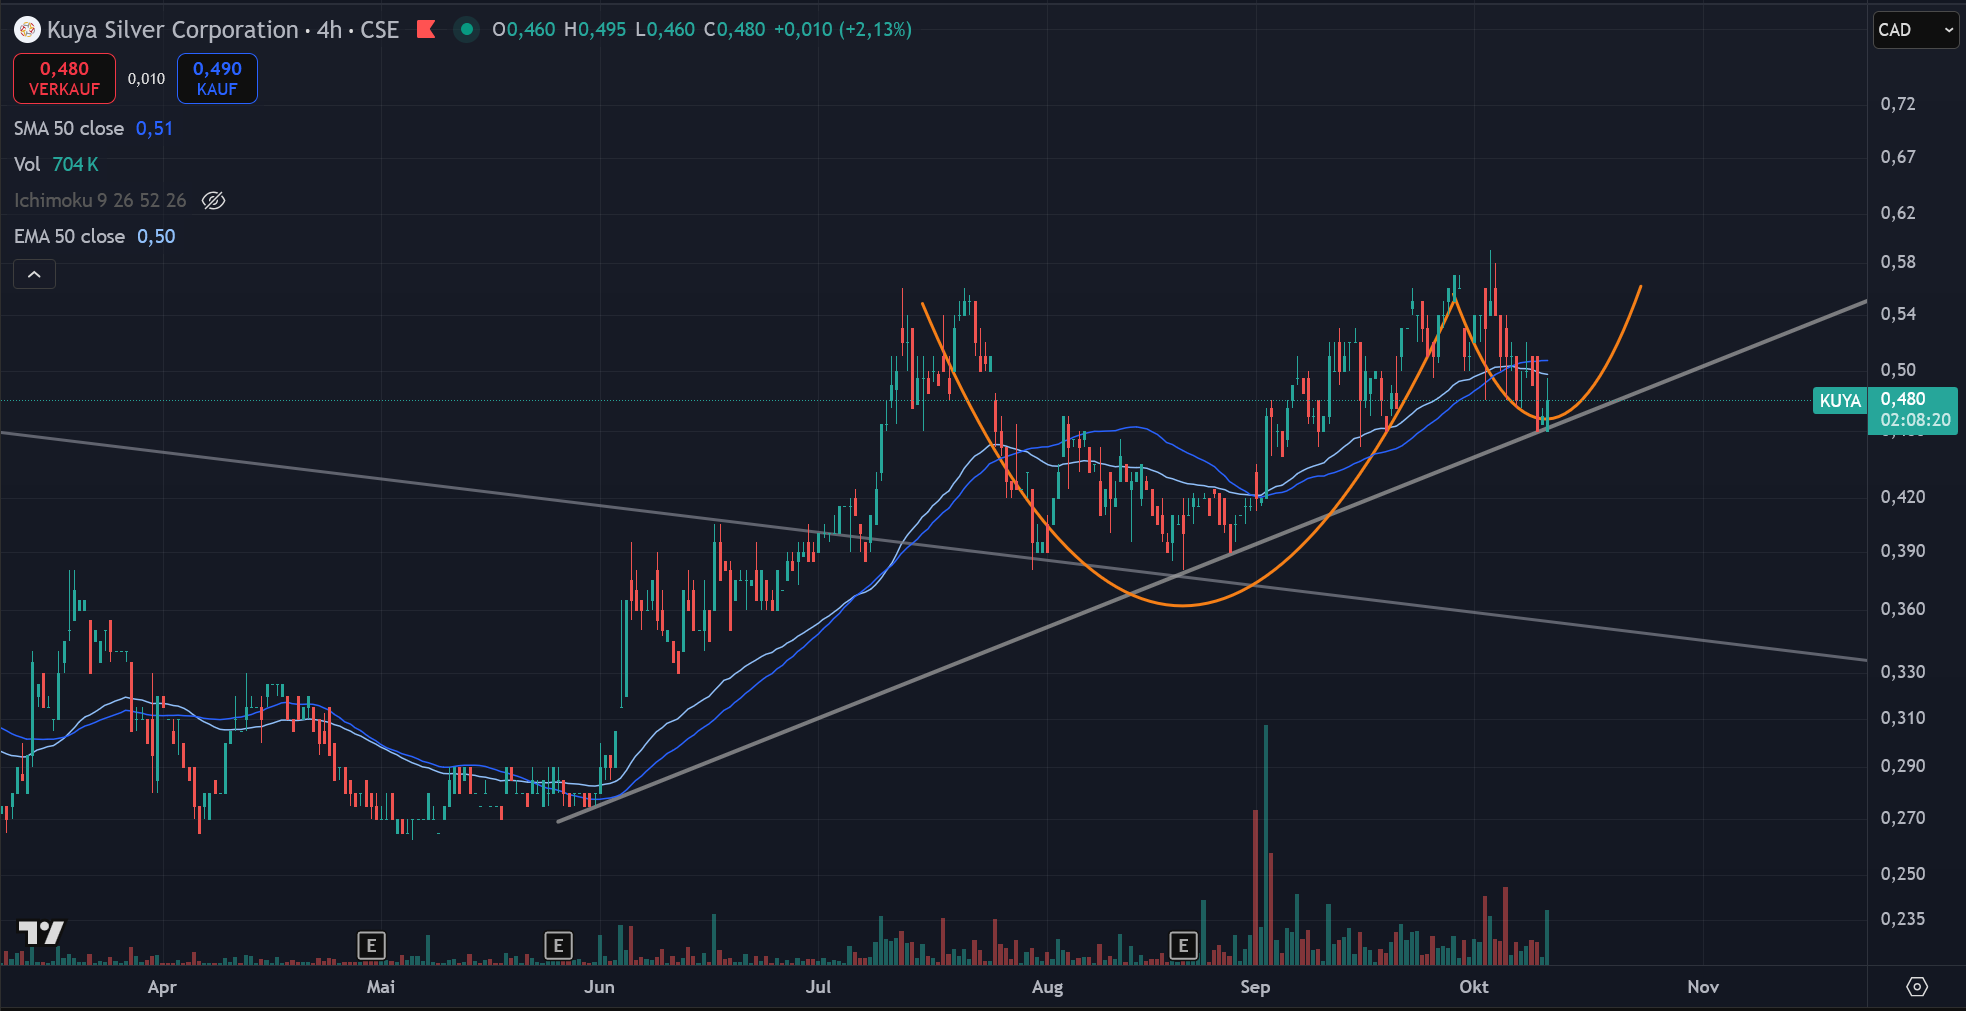The image size is (1966, 1011).
Task: Click the change value +0,010 (+2,13%)
Action: pyautogui.click(x=843, y=30)
